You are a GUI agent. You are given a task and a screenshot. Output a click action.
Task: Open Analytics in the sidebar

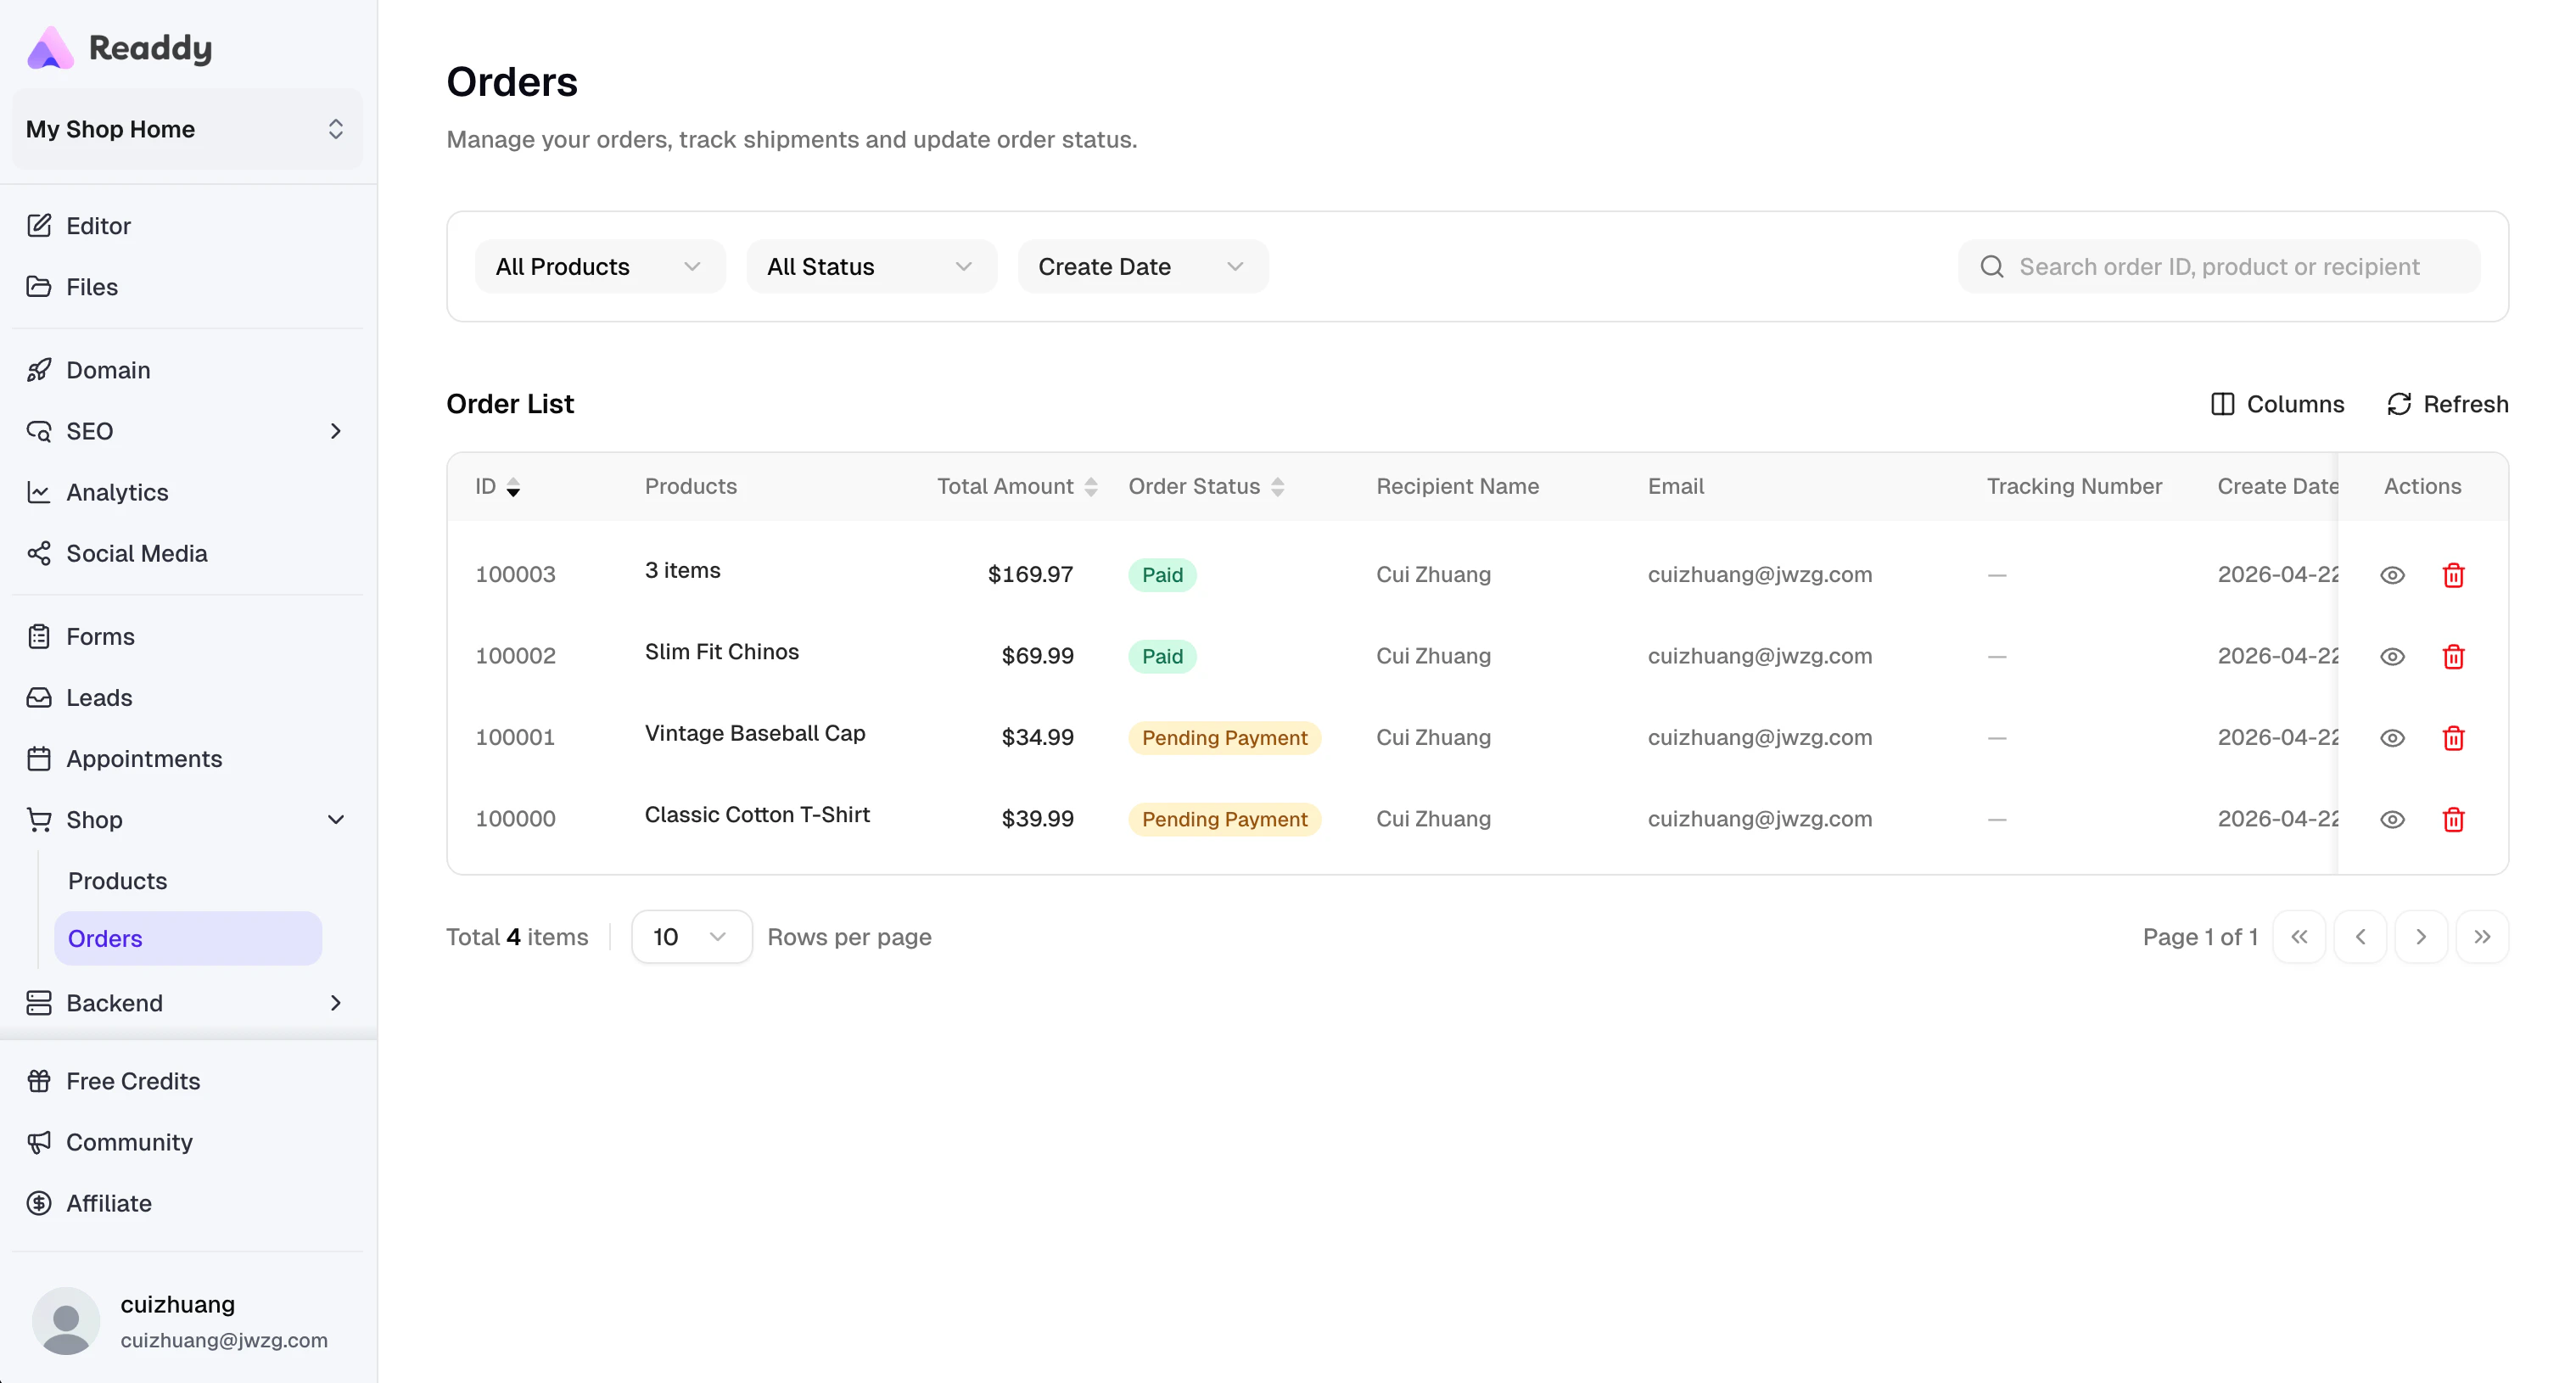point(117,492)
